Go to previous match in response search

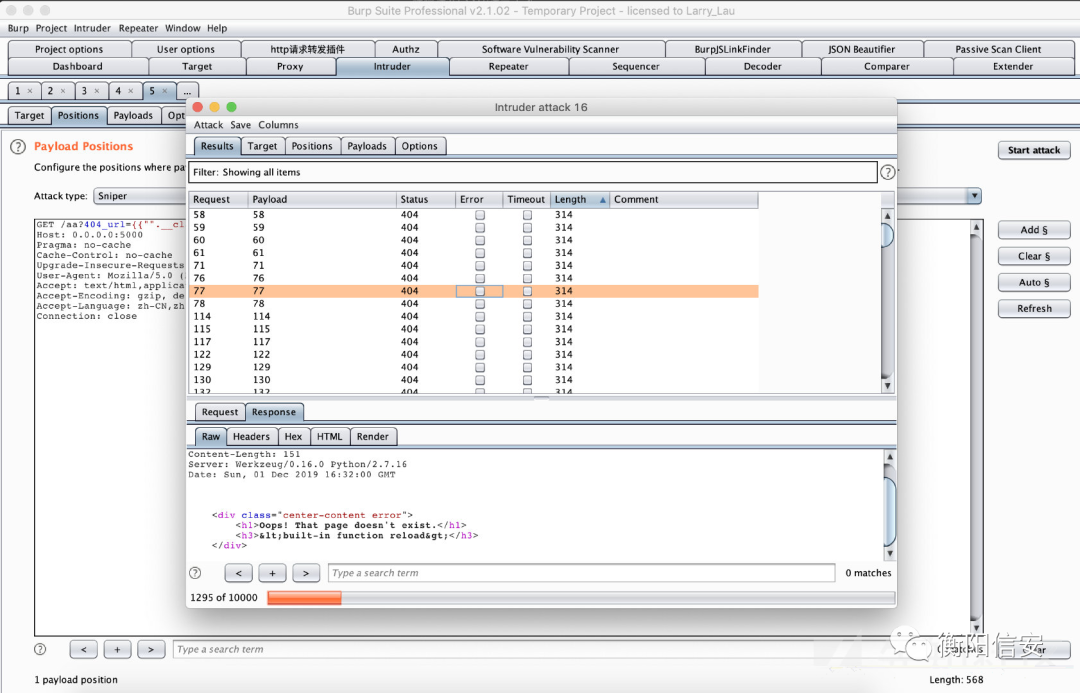coord(238,572)
